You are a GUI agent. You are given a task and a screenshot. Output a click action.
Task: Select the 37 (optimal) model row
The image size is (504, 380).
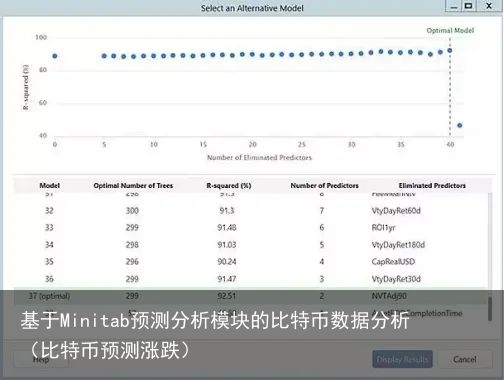coord(252,296)
